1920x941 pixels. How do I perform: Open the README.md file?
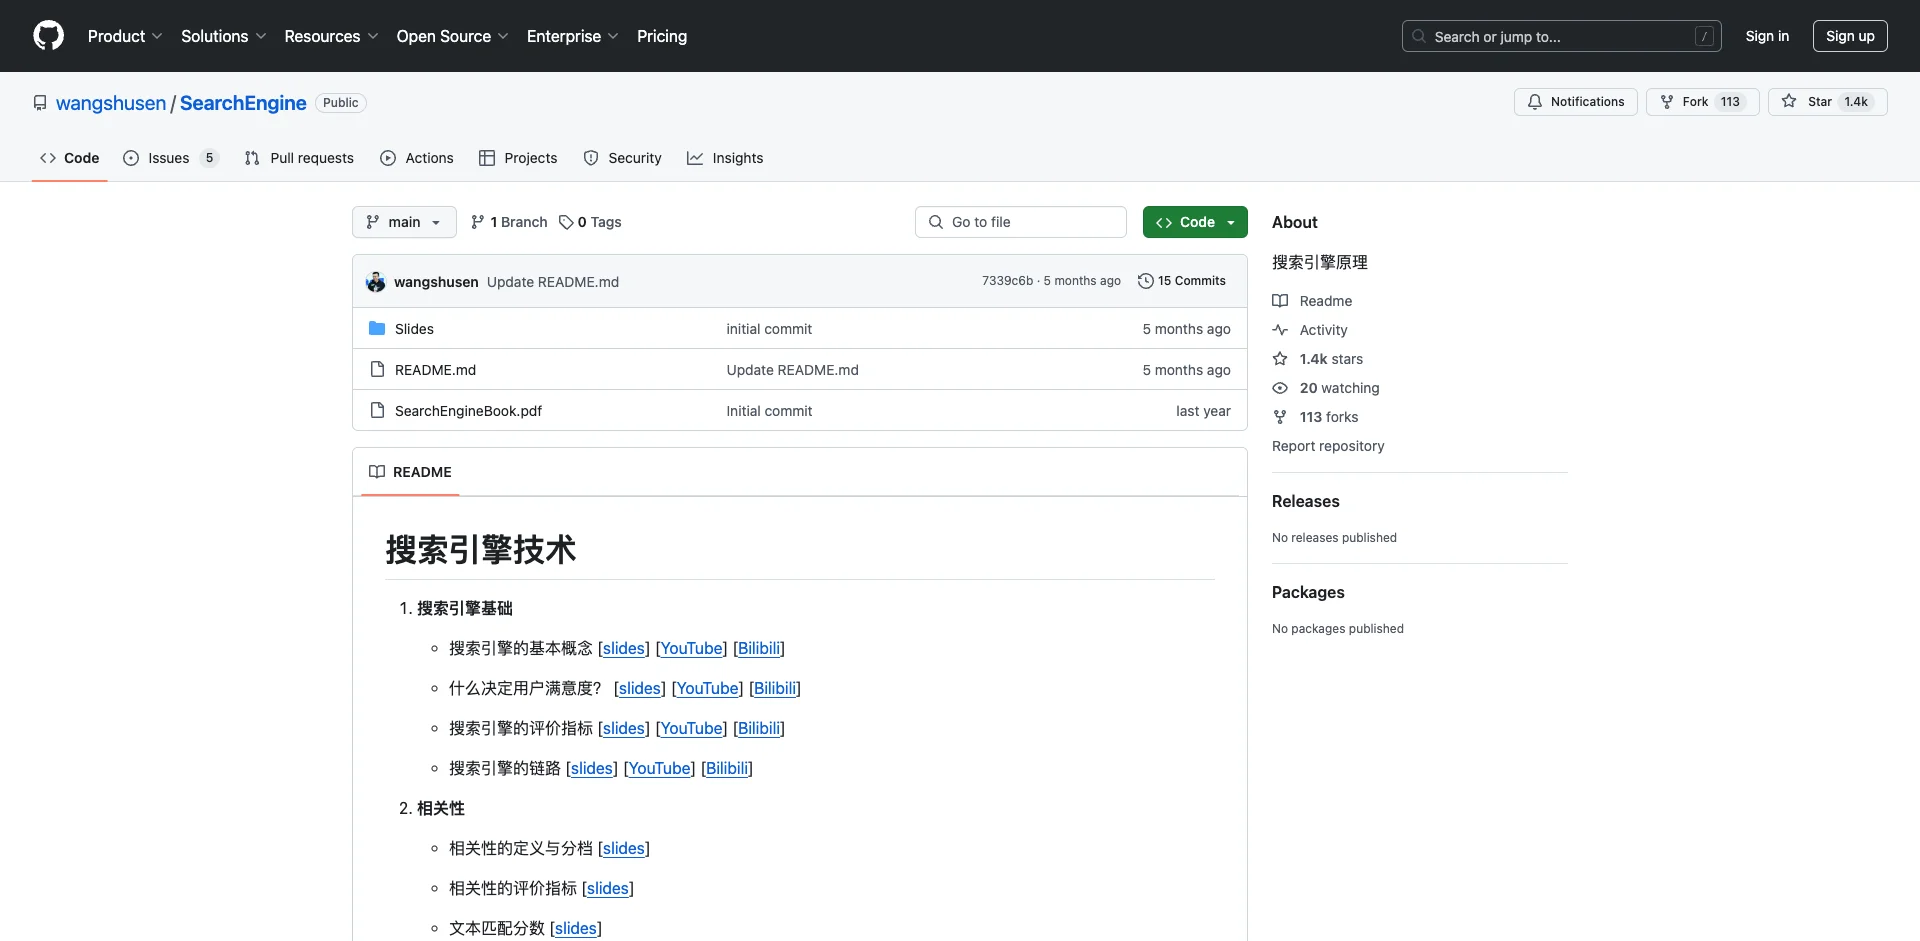coord(435,370)
